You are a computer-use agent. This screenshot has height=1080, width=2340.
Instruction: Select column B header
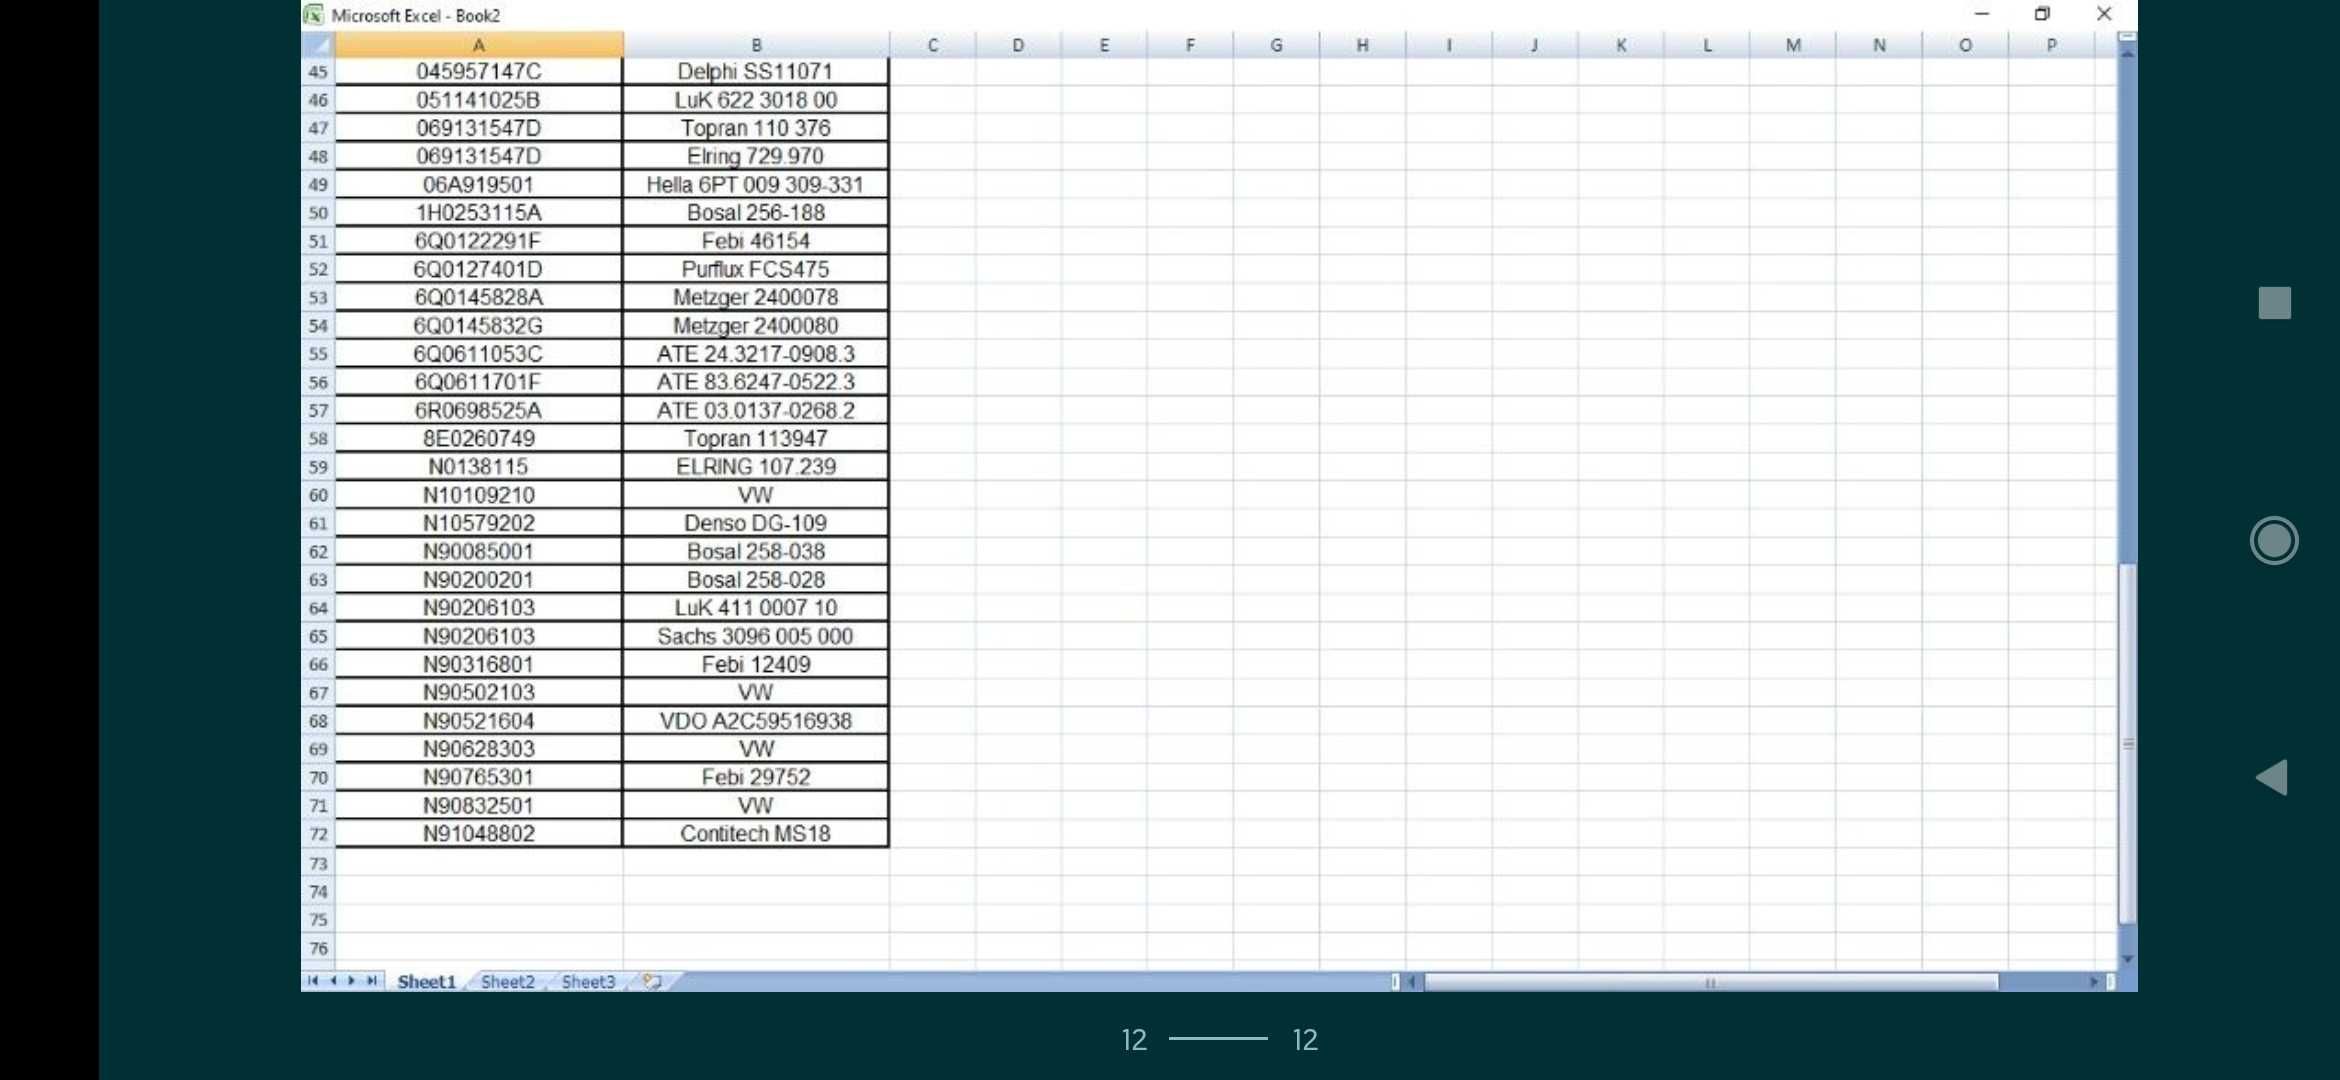click(756, 45)
